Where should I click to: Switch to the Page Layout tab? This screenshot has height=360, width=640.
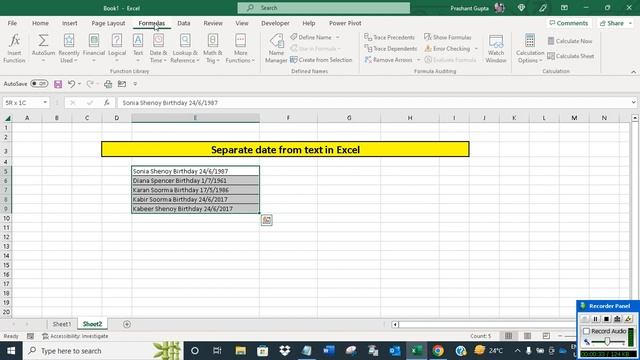coord(108,23)
